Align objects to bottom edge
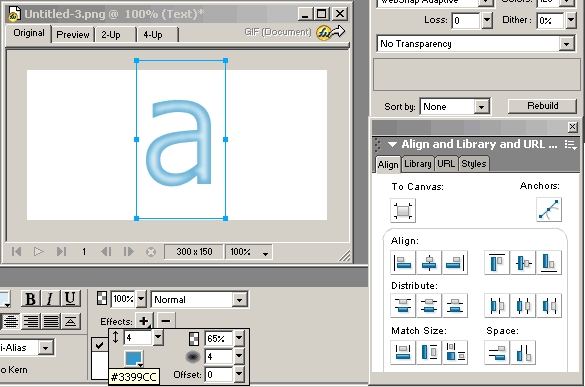 tap(549, 263)
